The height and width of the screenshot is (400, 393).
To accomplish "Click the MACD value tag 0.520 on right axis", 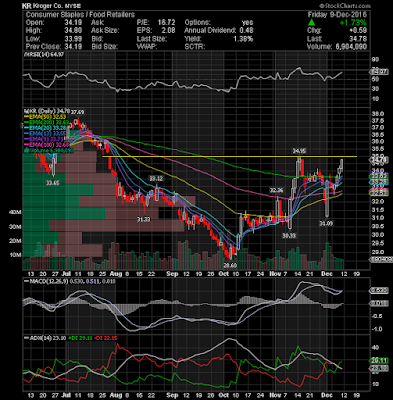I will [x=379, y=290].
